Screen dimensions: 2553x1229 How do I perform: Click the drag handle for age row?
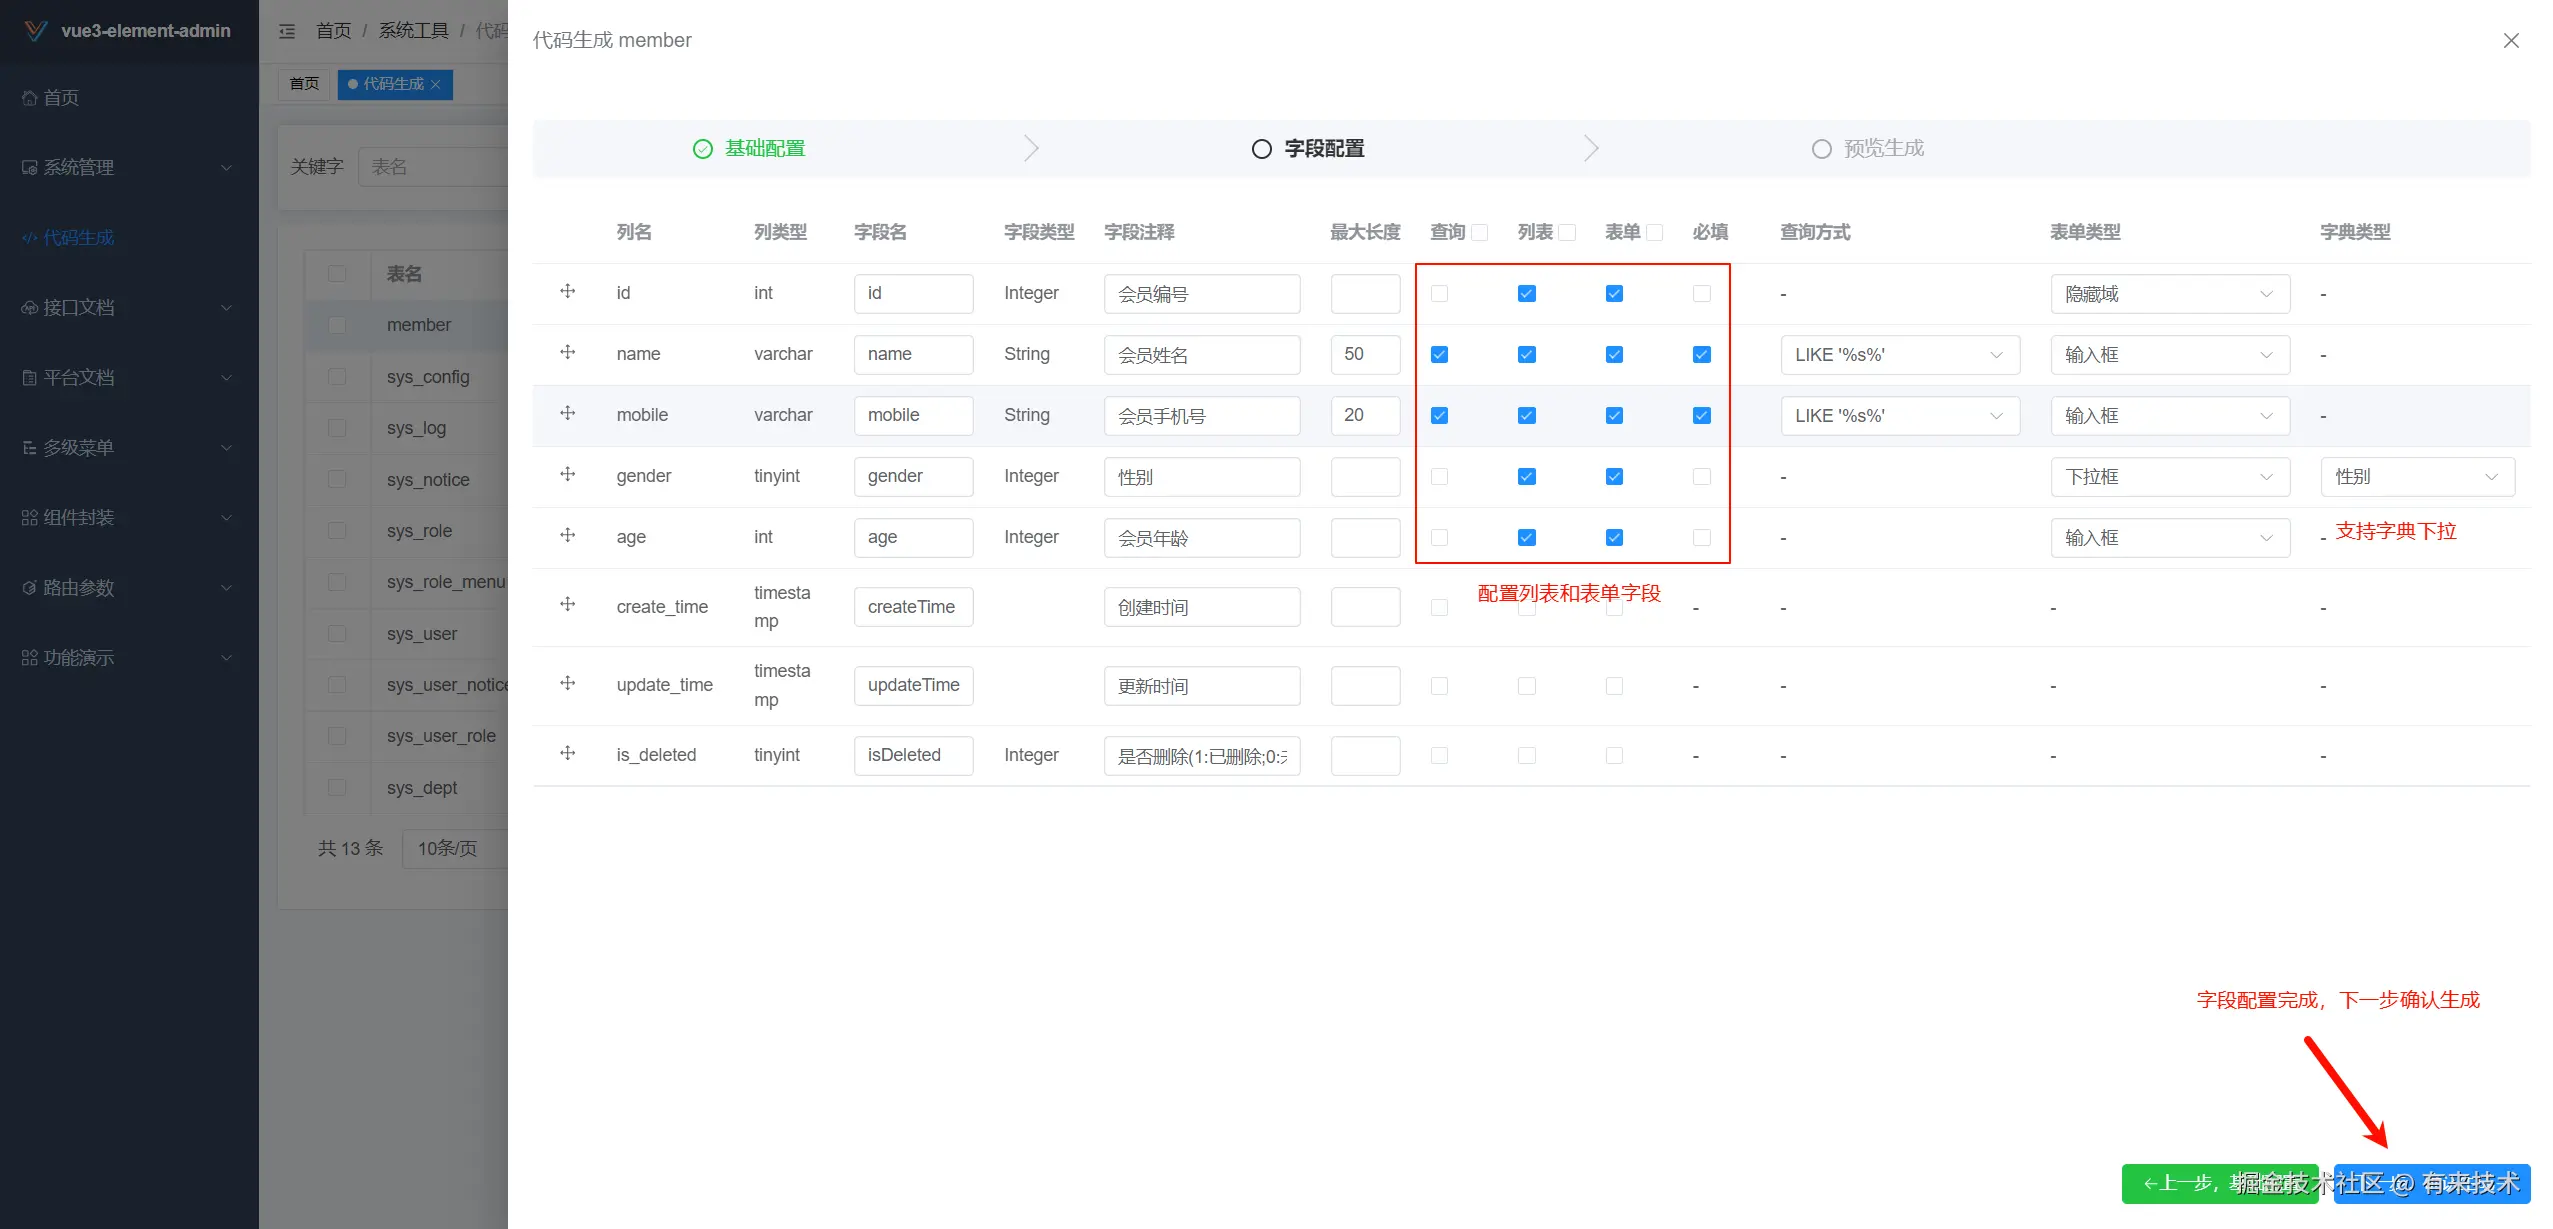click(567, 535)
